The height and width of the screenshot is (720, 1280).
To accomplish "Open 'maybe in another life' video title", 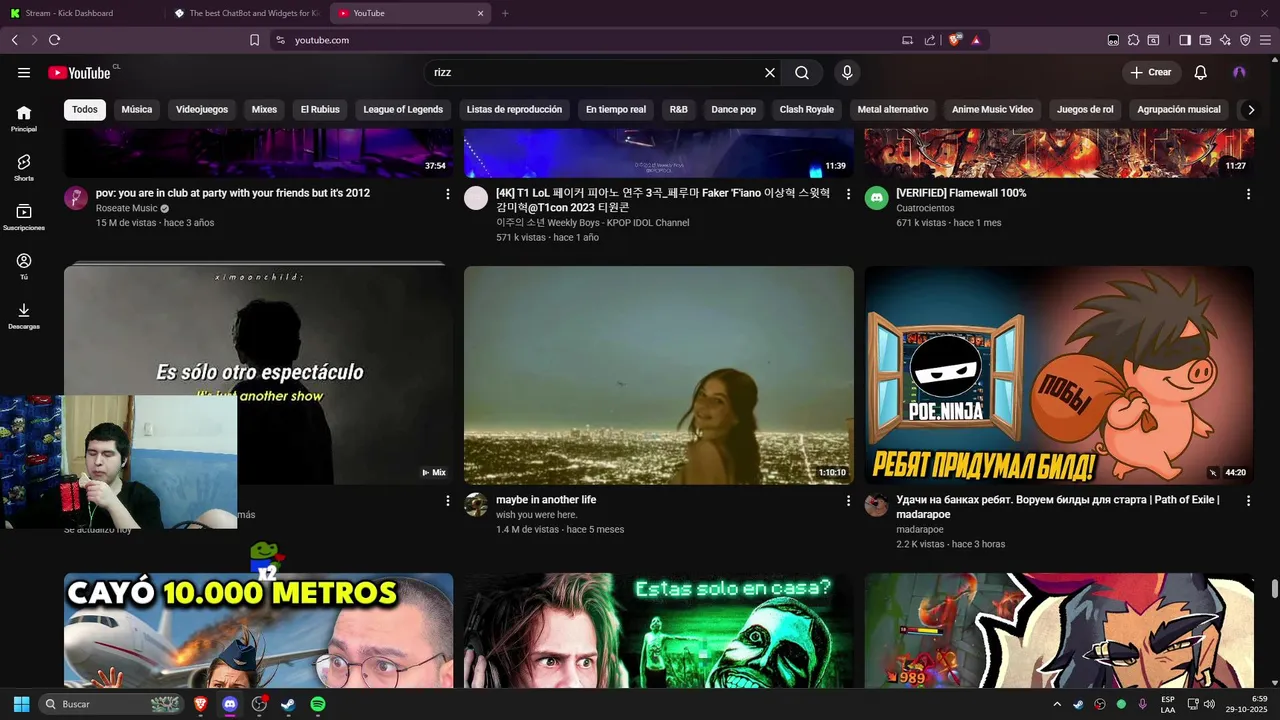I will coord(546,500).
